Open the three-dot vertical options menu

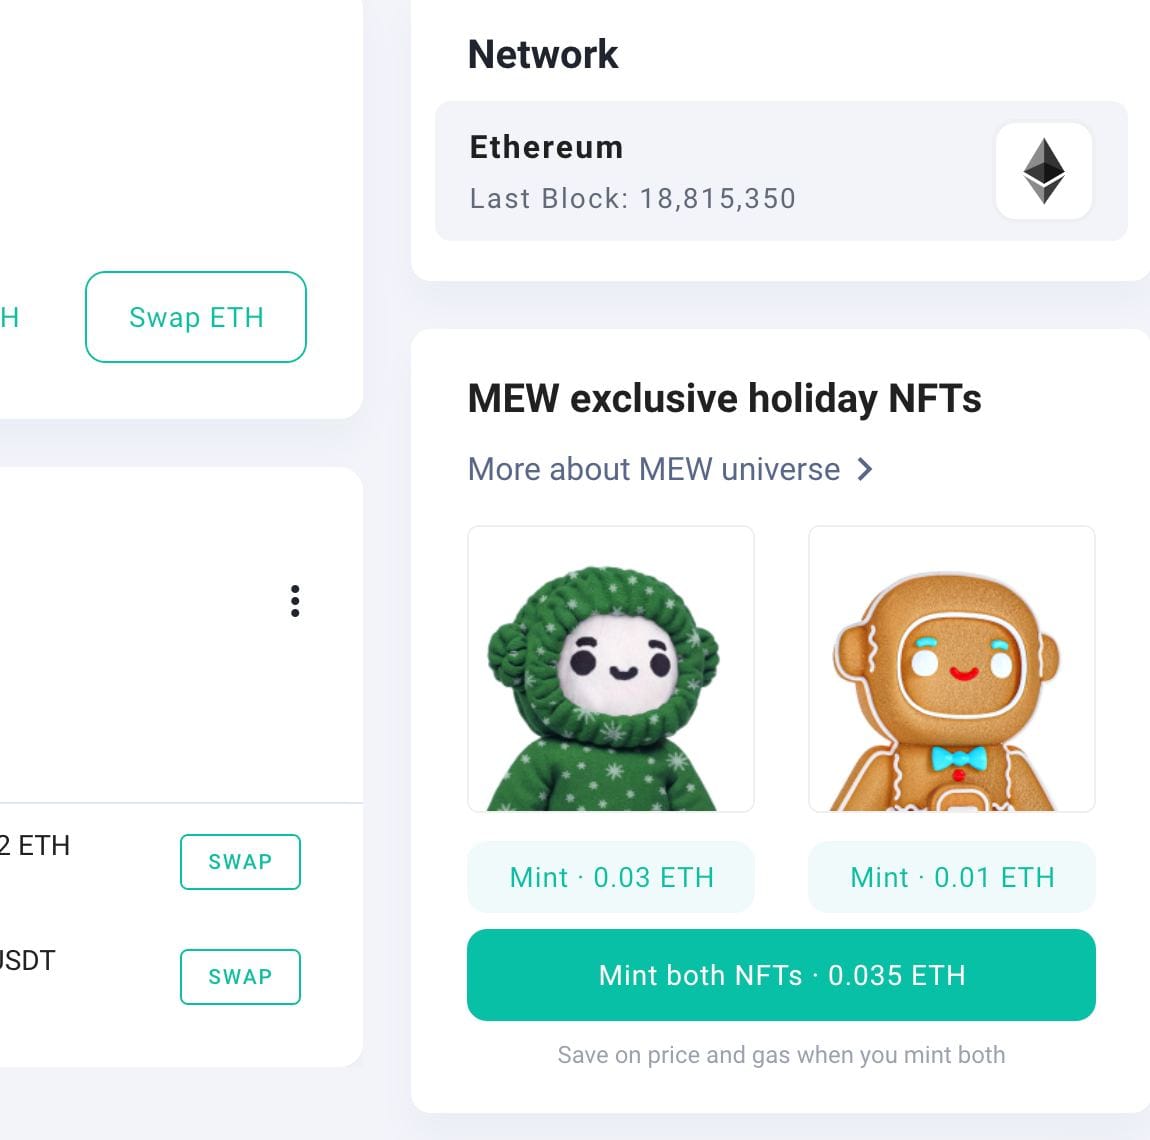295,601
